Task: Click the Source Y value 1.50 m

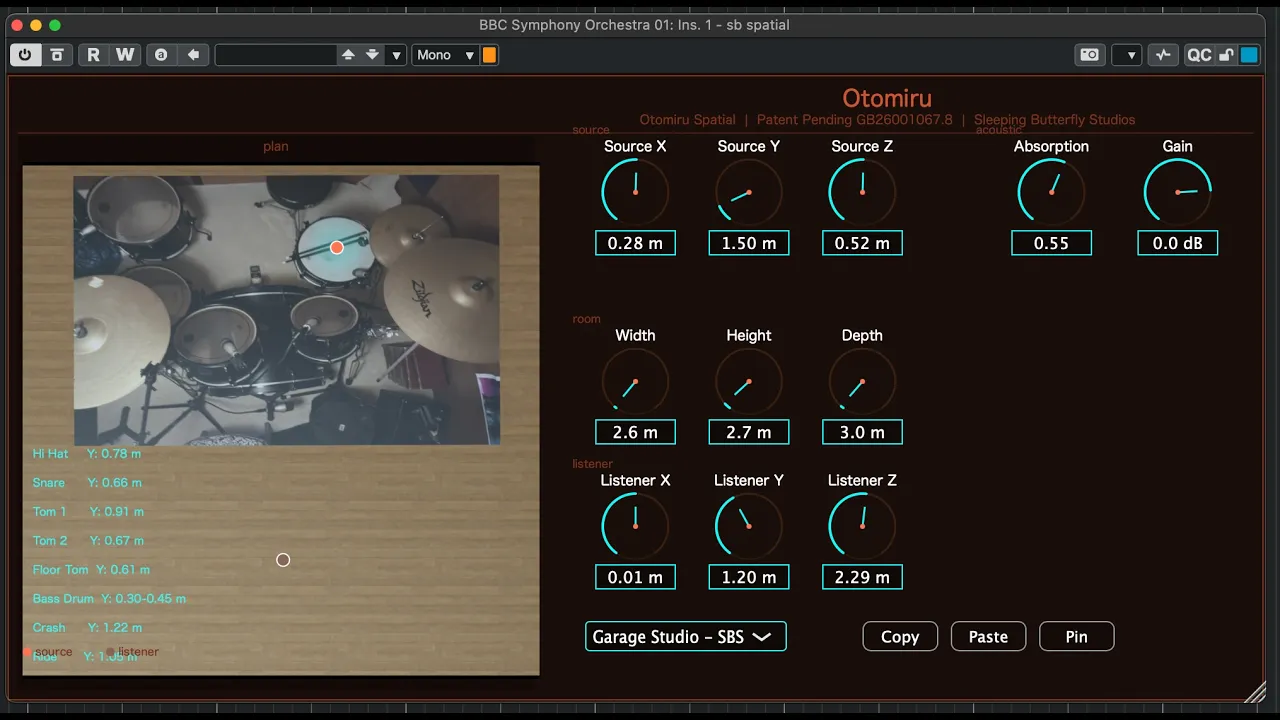Action: pos(749,243)
